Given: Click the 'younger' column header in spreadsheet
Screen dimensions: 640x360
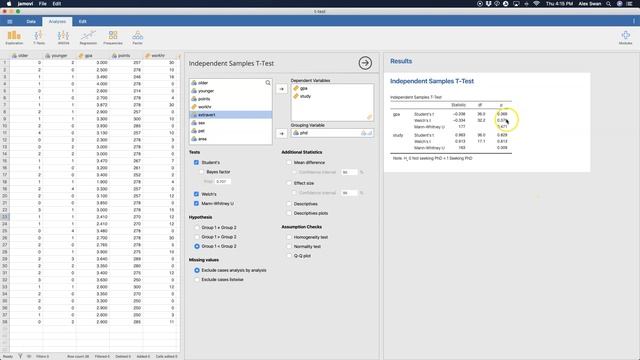Looking at the screenshot, I should pos(59,56).
